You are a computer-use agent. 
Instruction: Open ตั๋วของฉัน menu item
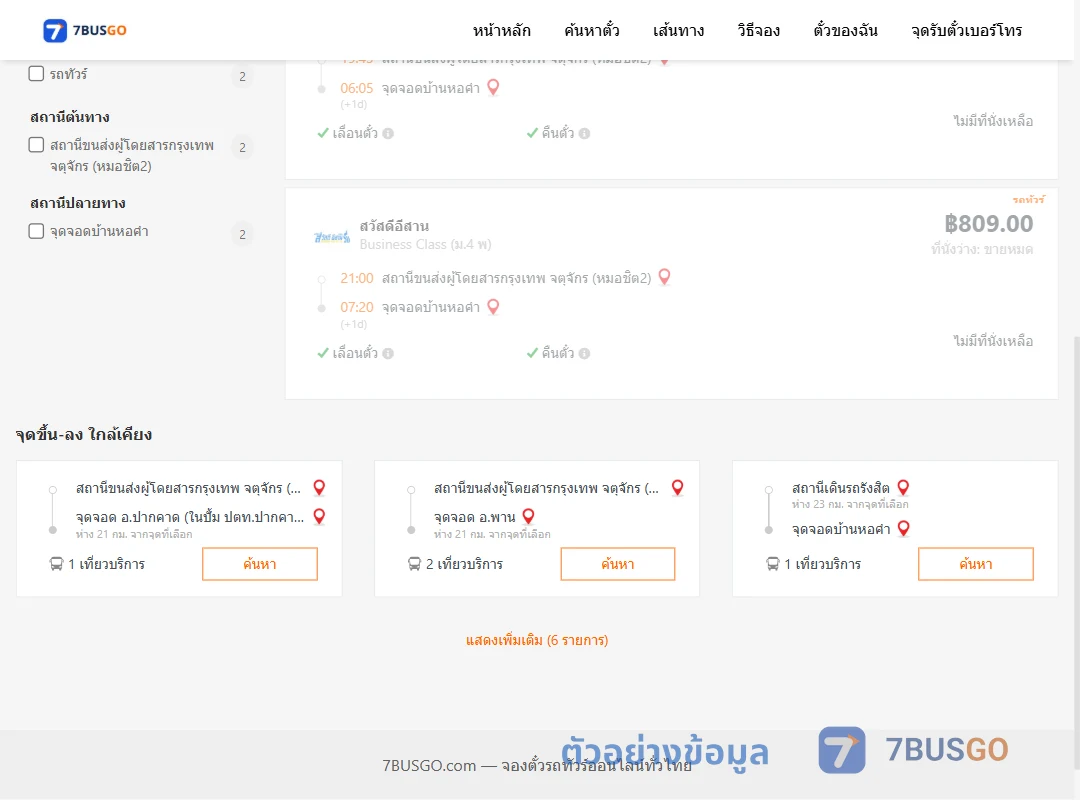pyautogui.click(x=845, y=30)
